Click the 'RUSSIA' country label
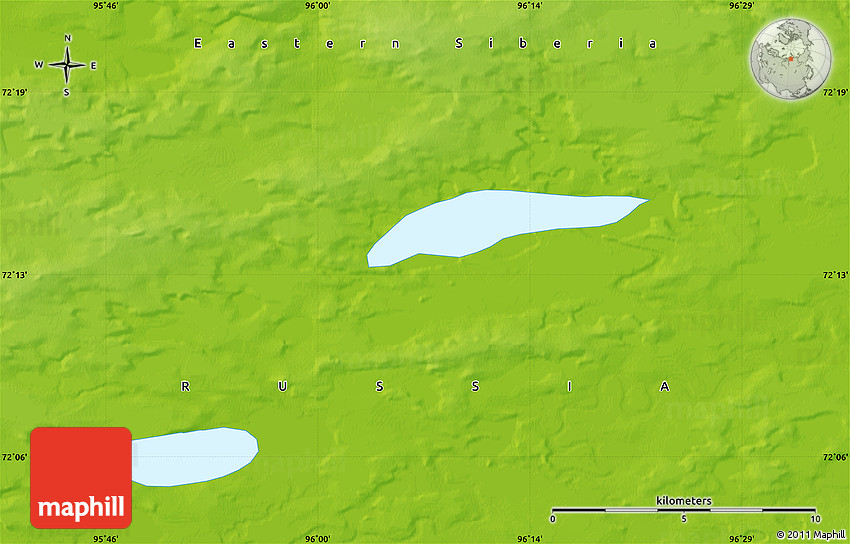The image size is (850, 544). pos(426,386)
